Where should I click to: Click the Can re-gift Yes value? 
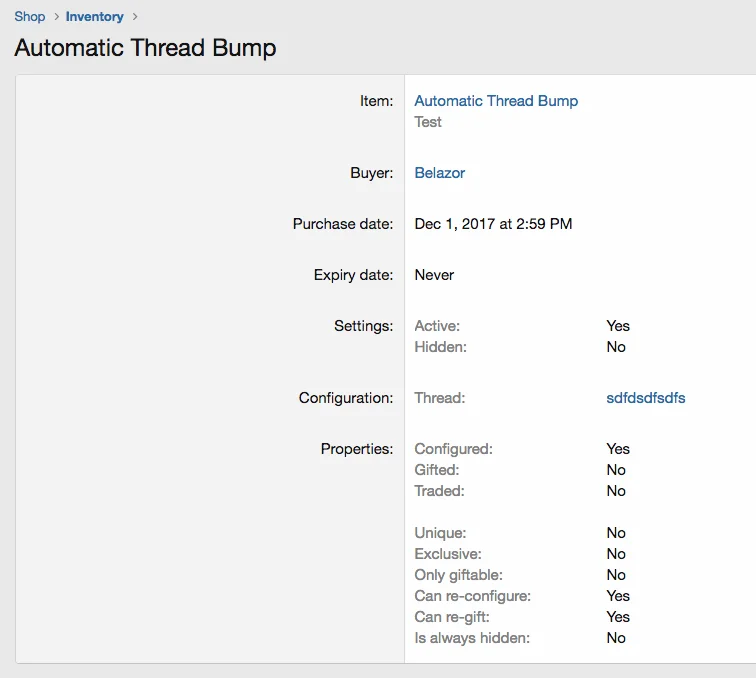coord(618,617)
